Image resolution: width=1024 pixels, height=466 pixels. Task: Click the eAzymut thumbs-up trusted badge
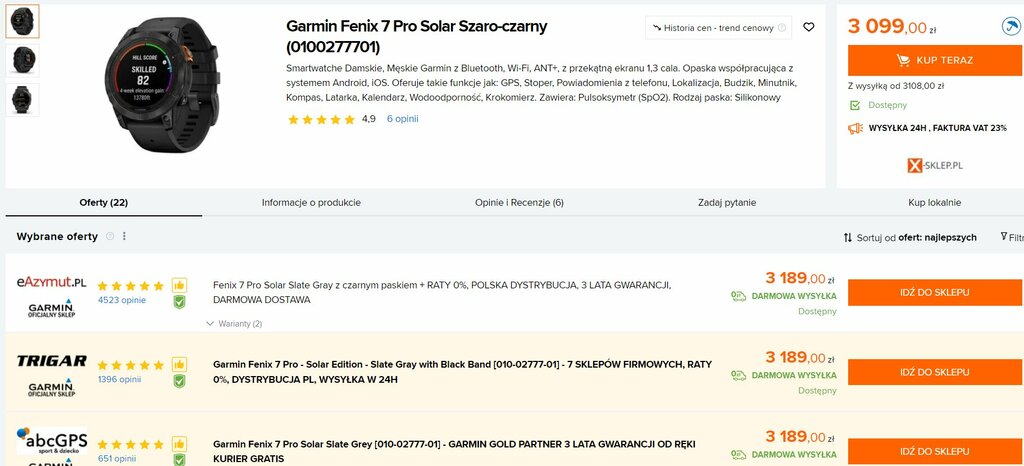[180, 285]
